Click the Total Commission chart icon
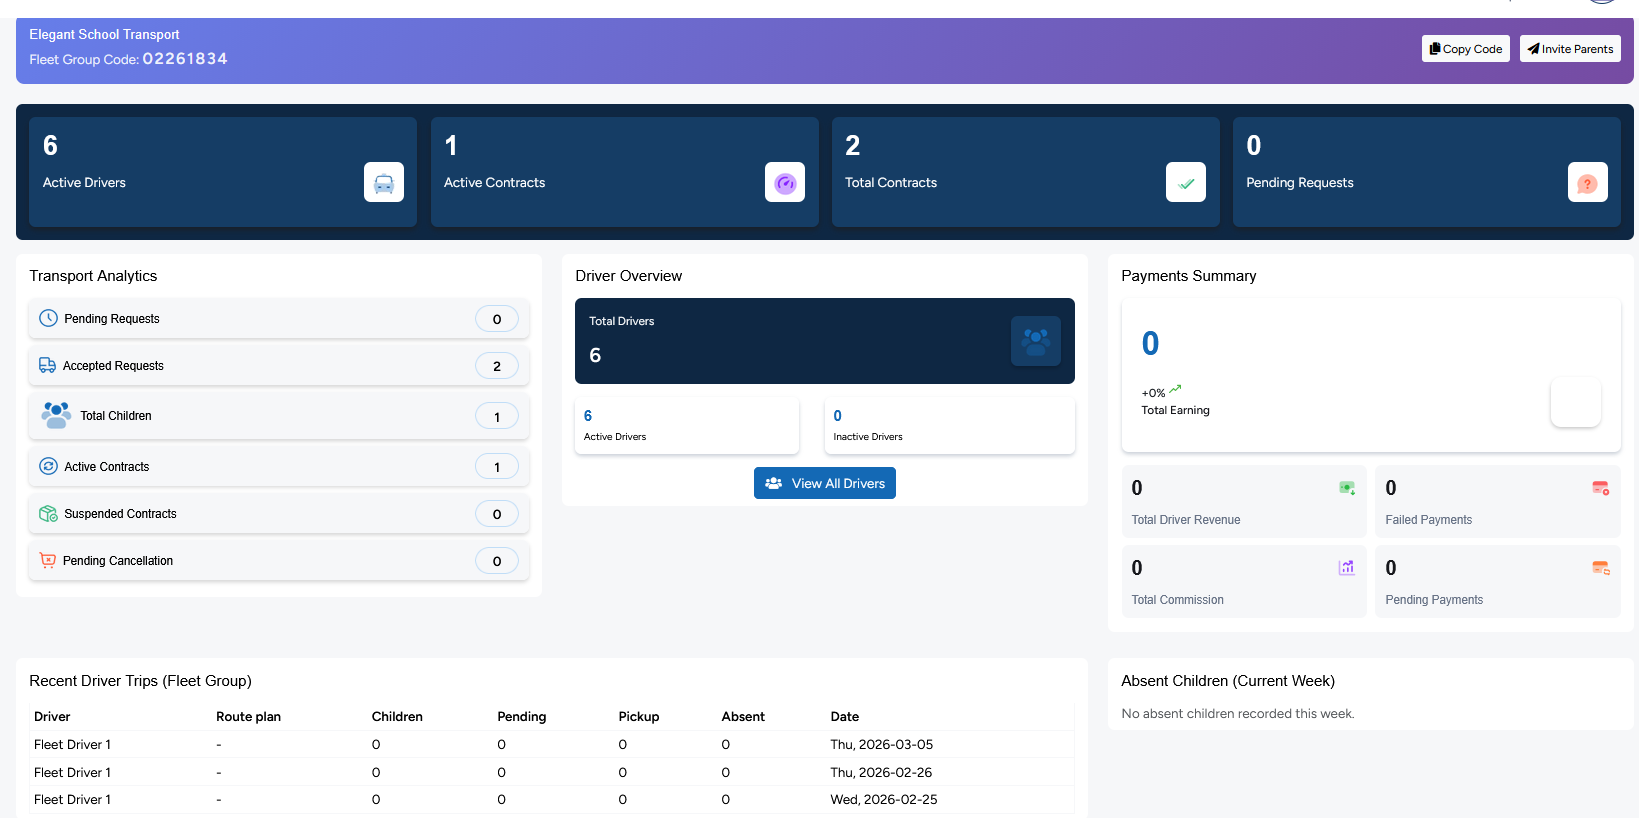The height and width of the screenshot is (818, 1639). click(1347, 568)
